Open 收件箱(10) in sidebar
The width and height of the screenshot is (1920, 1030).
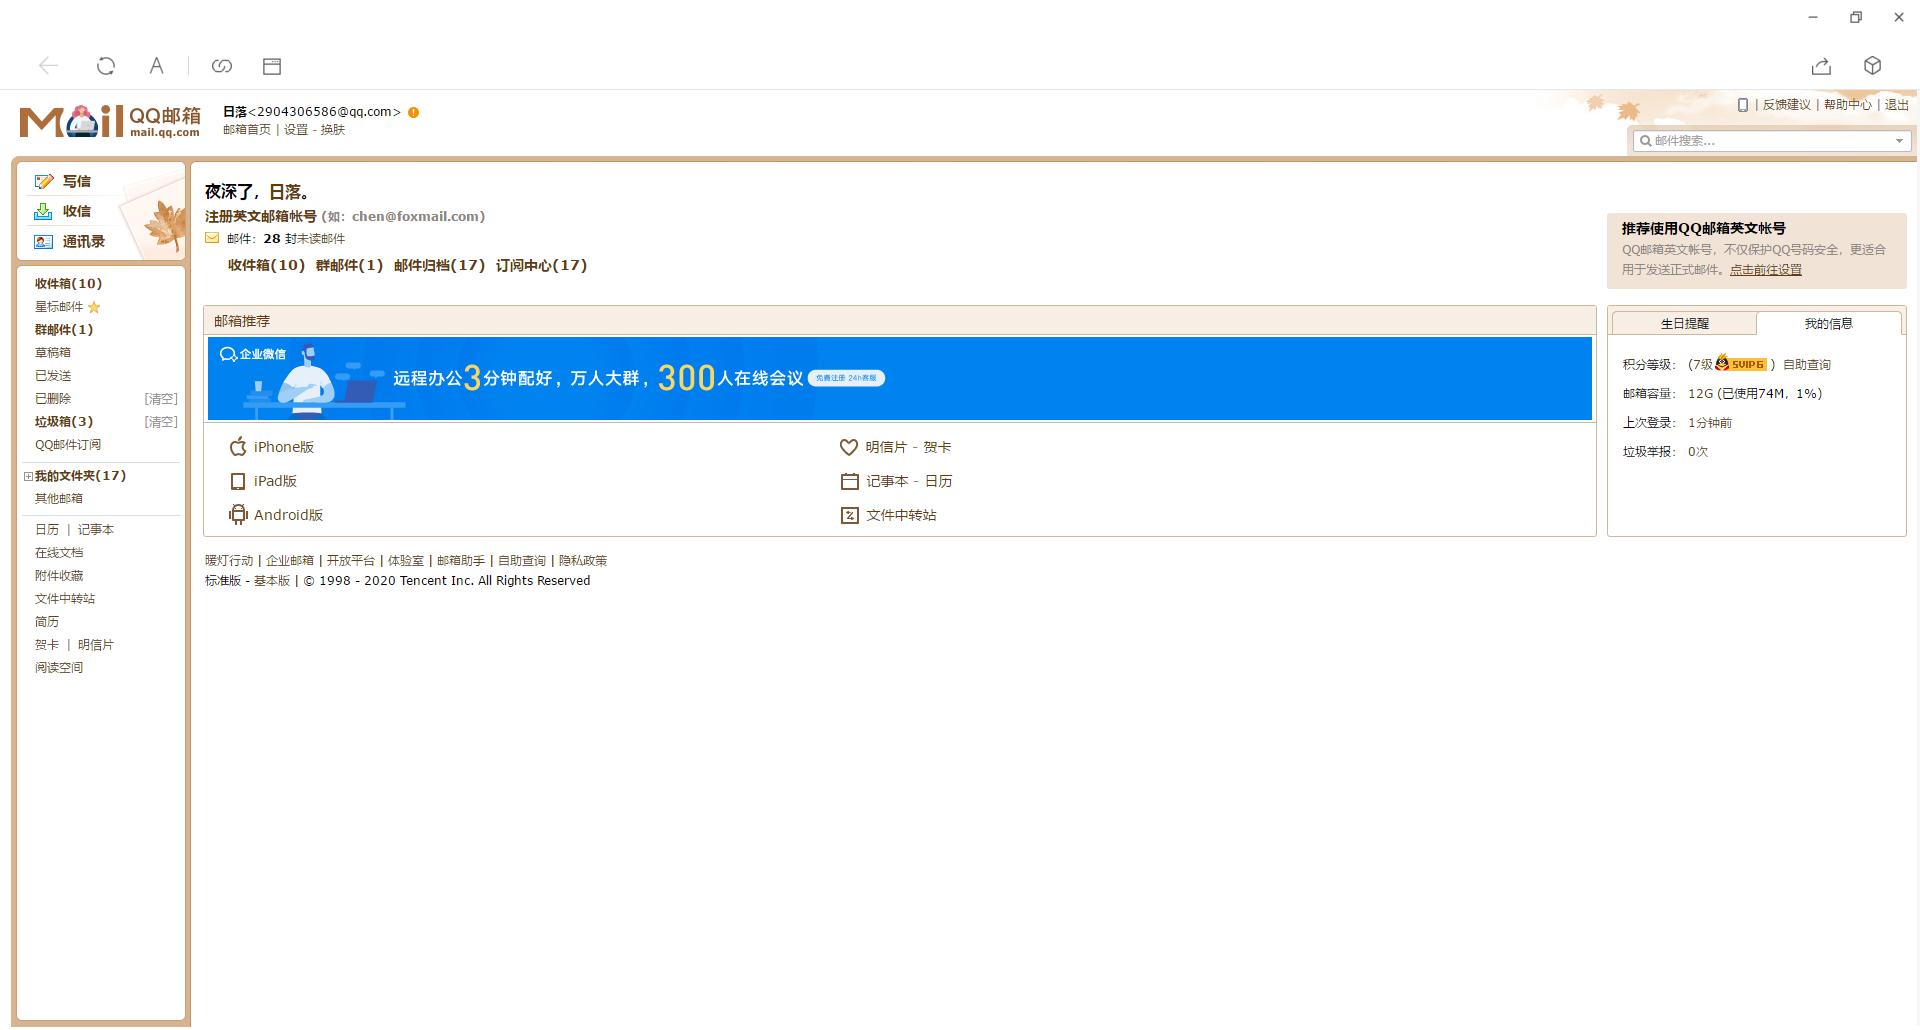[x=68, y=284]
